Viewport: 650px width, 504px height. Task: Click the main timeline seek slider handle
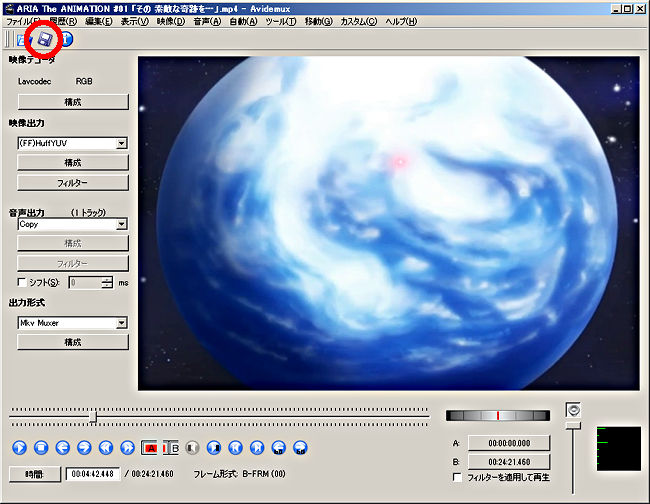93,417
